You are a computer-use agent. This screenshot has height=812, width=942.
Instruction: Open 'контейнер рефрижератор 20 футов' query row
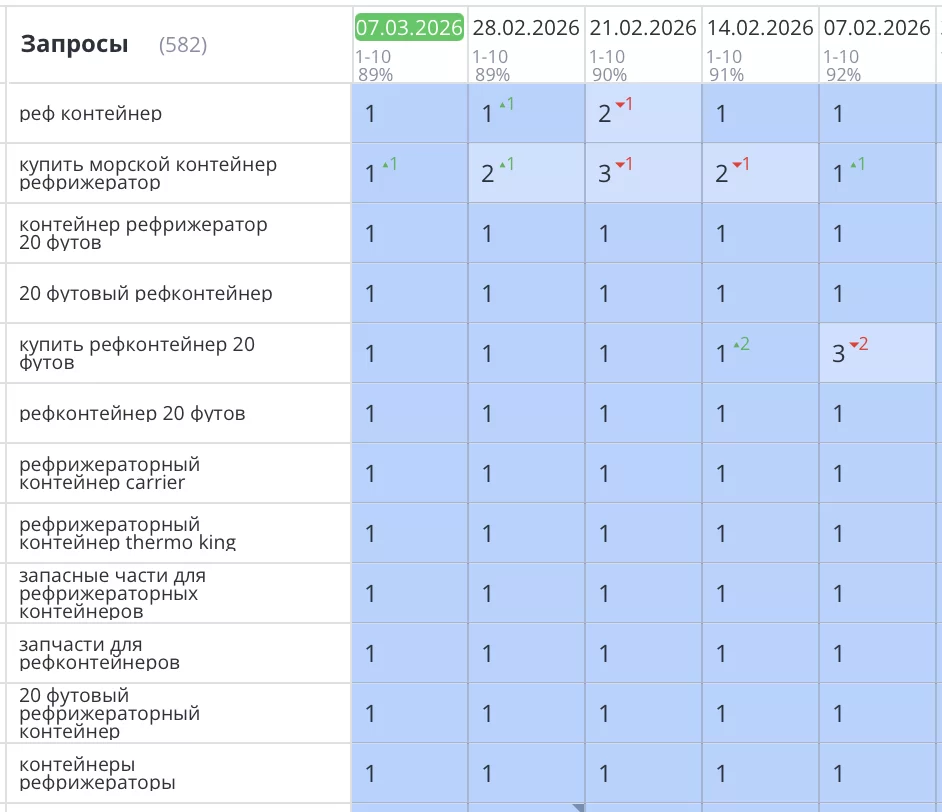click(143, 233)
